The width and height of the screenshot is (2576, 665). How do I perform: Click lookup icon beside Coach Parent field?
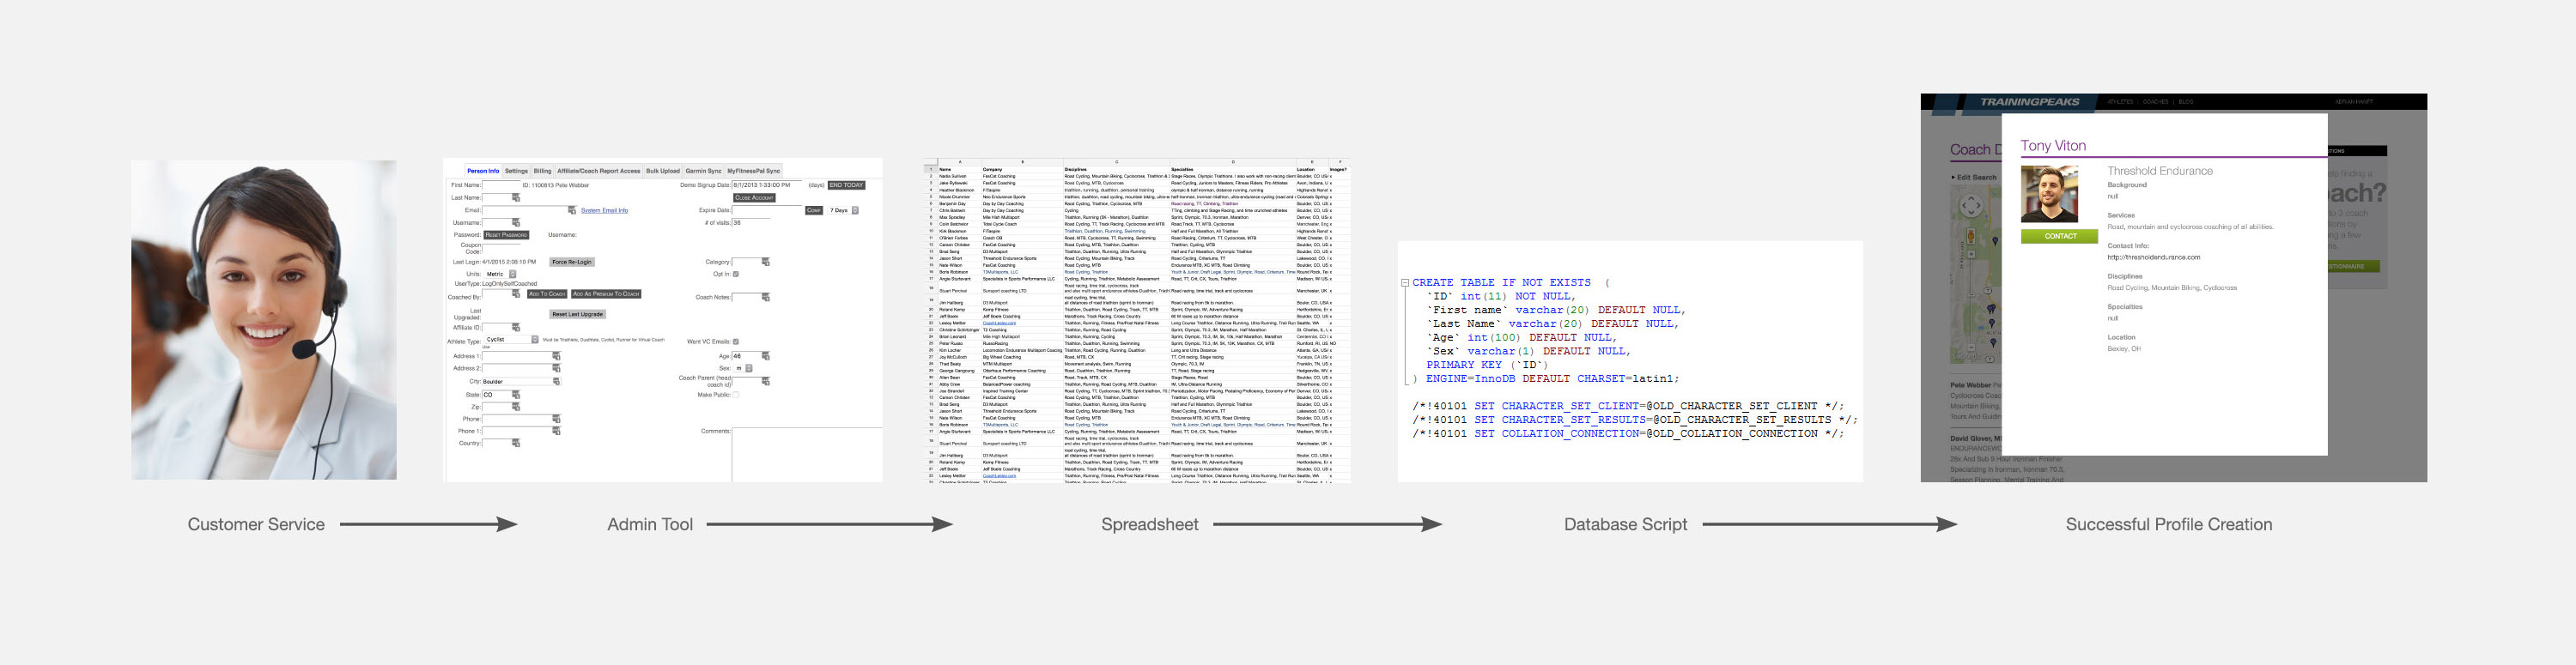[x=766, y=382]
